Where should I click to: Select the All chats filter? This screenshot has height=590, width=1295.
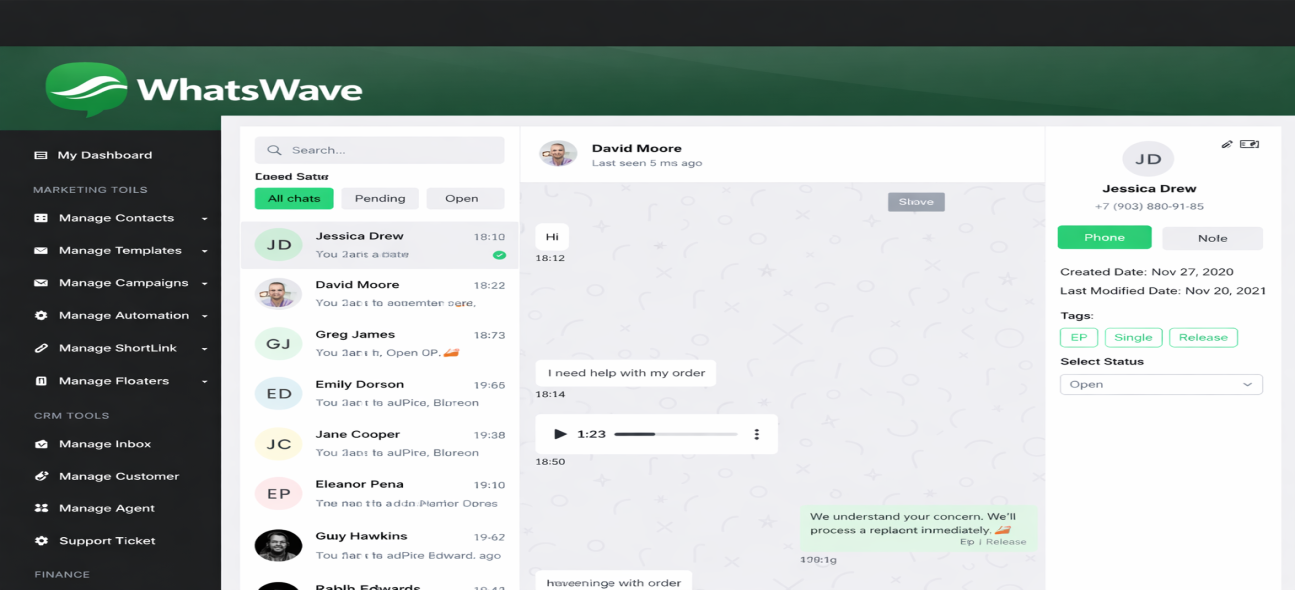294,198
